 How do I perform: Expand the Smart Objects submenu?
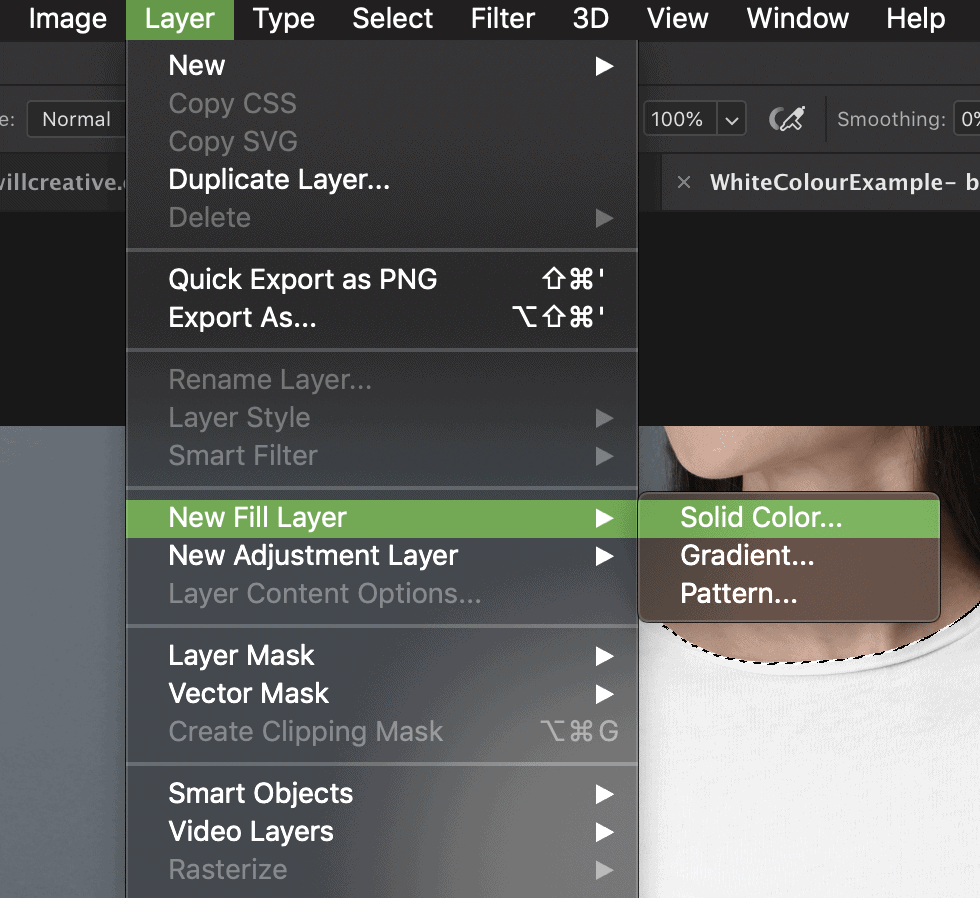[382, 794]
